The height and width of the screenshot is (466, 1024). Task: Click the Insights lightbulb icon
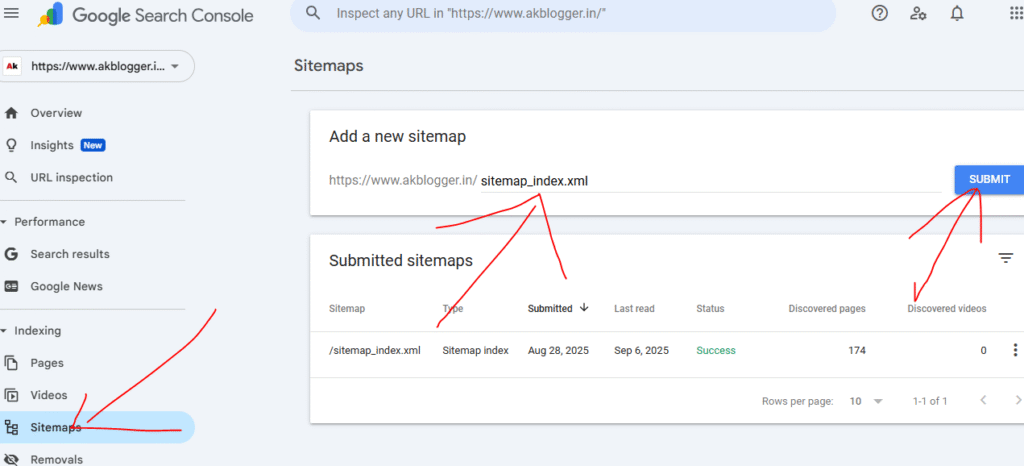coord(11,145)
